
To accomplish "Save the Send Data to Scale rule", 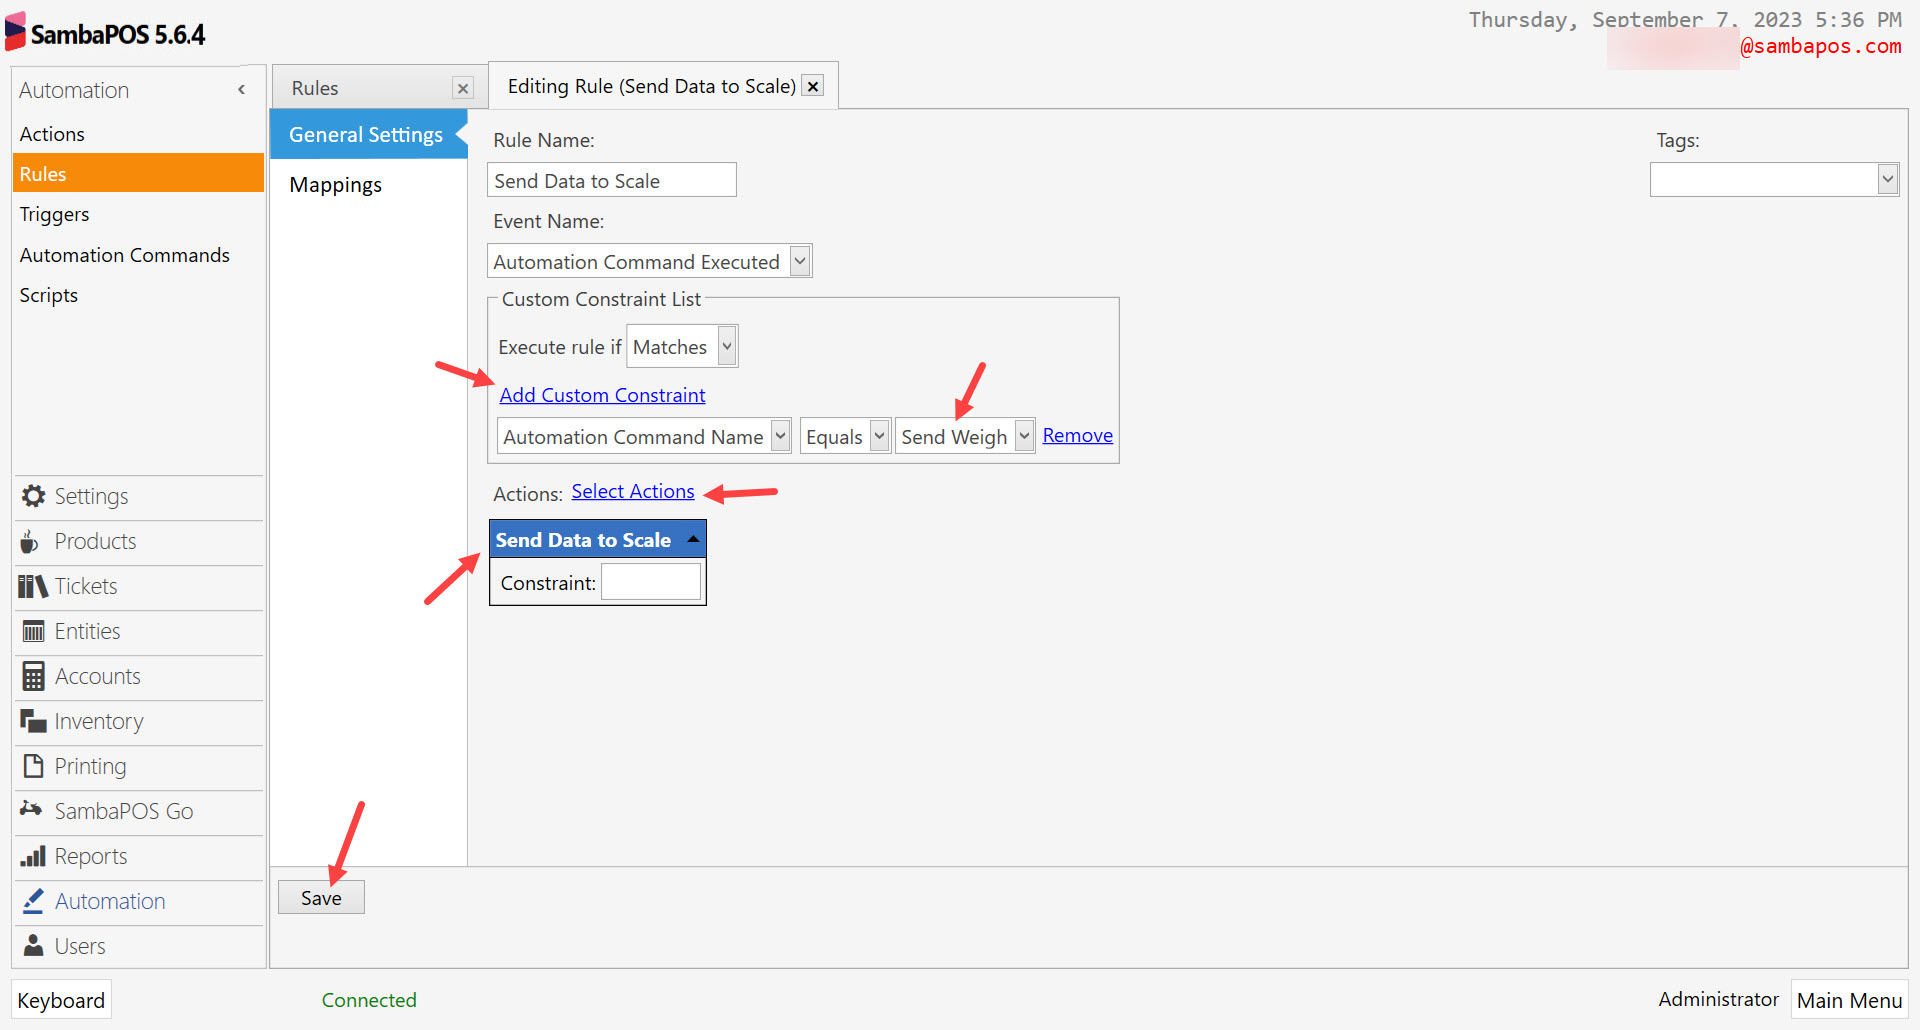I will point(321,897).
